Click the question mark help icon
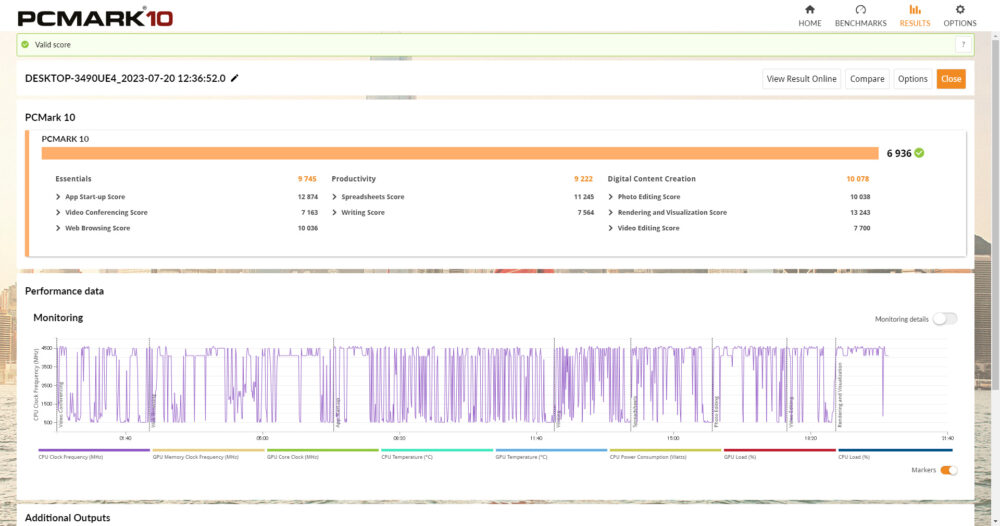1000x526 pixels. click(x=963, y=45)
